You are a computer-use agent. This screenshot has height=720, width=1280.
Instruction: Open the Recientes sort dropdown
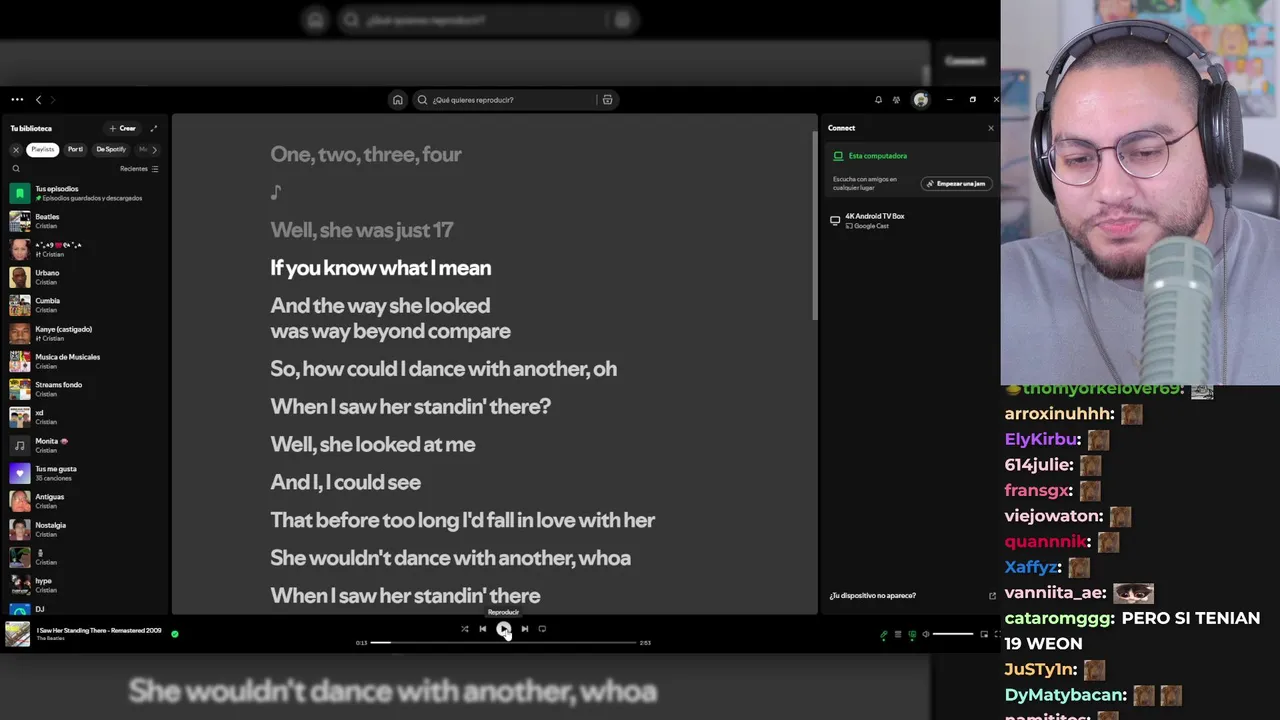(139, 169)
